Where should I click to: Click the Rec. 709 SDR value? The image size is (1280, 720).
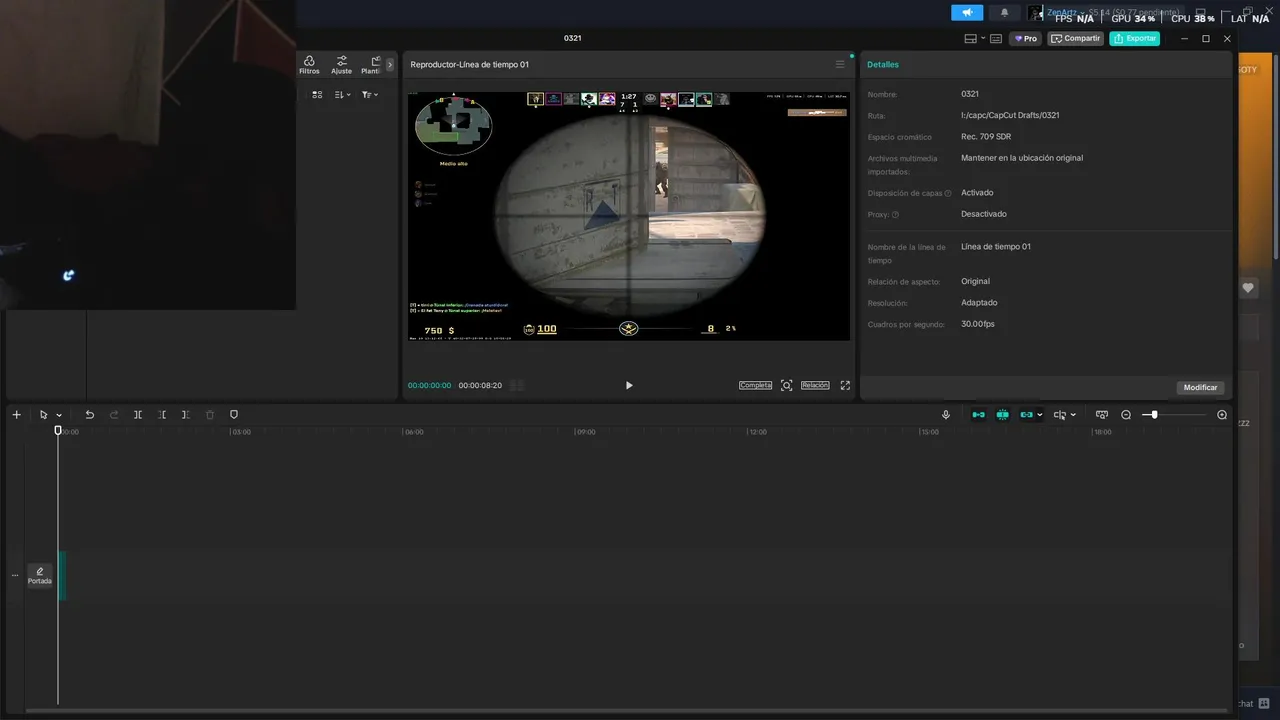(x=986, y=137)
